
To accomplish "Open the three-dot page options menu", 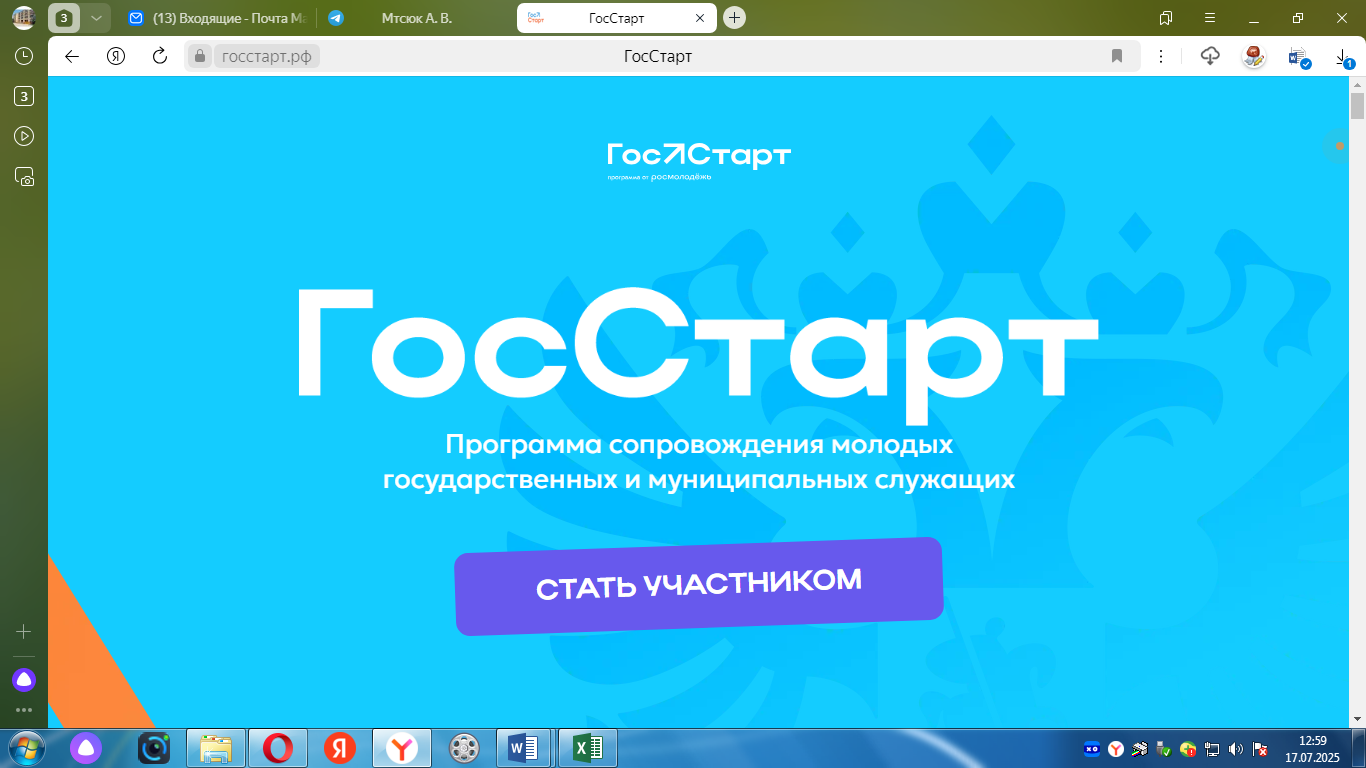I will 1161,56.
